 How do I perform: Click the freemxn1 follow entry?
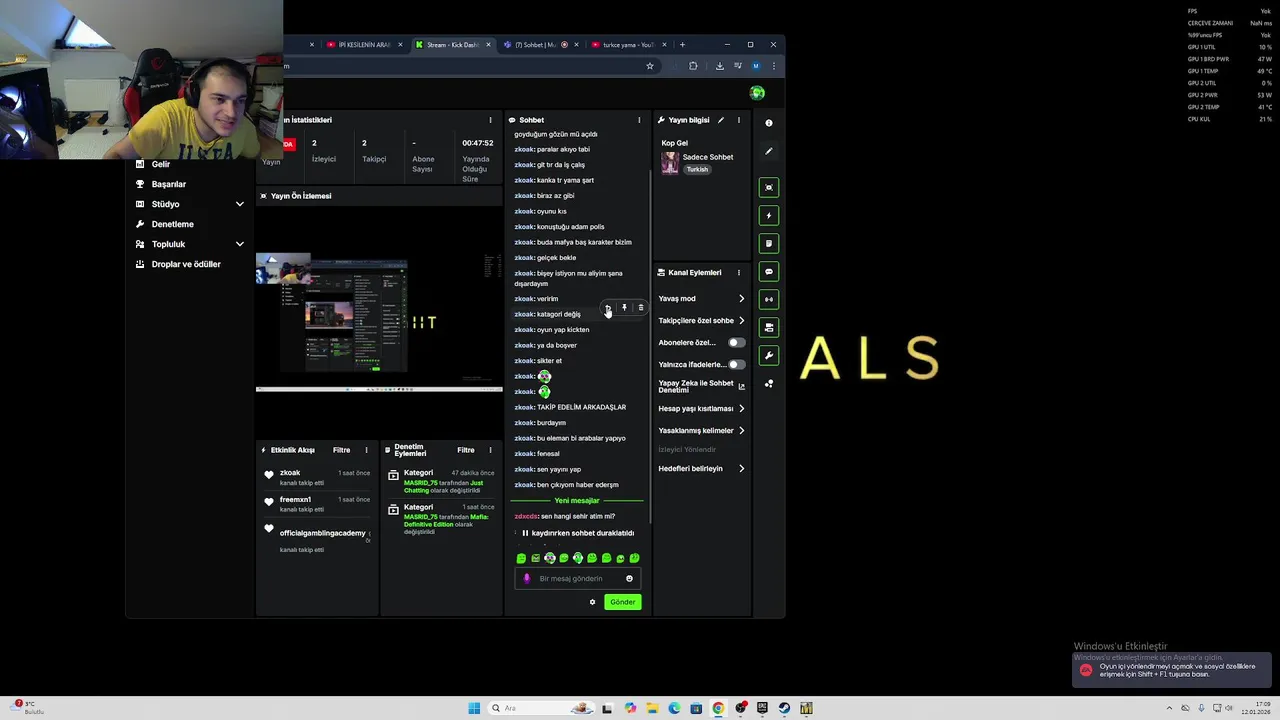[x=317, y=504]
